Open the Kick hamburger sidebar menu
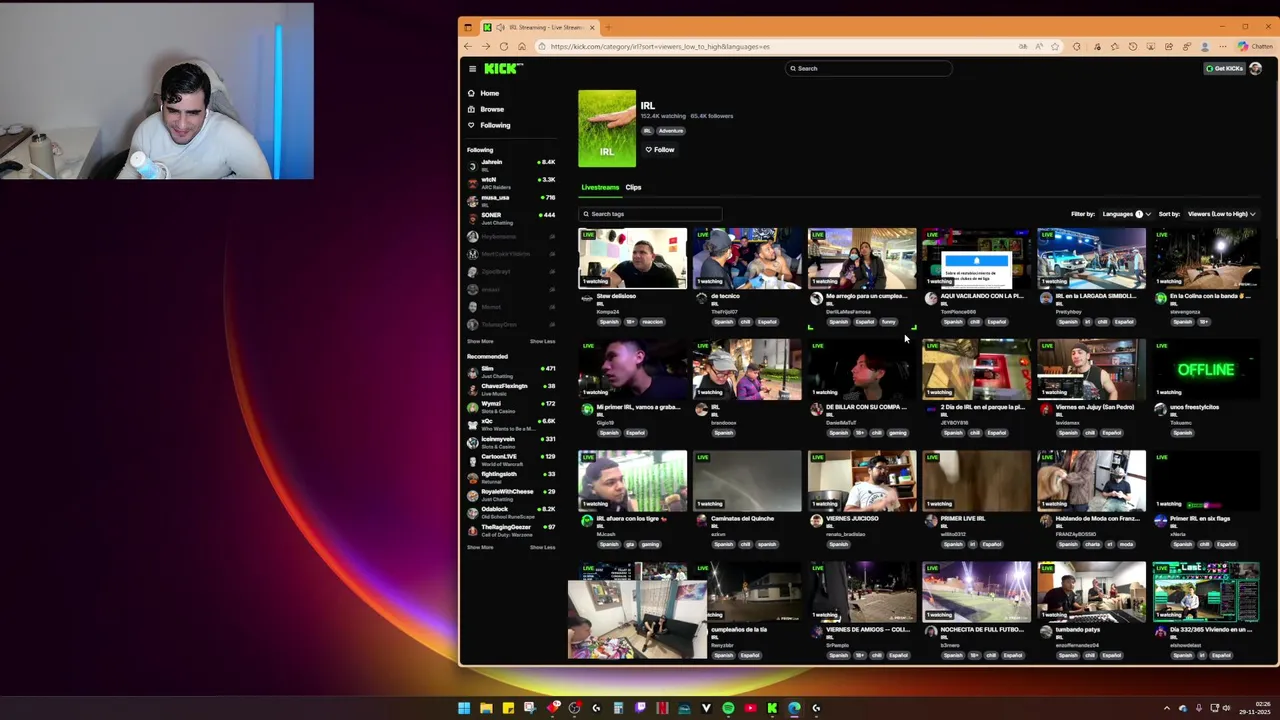Image resolution: width=1280 pixels, height=720 pixels. pyautogui.click(x=472, y=69)
